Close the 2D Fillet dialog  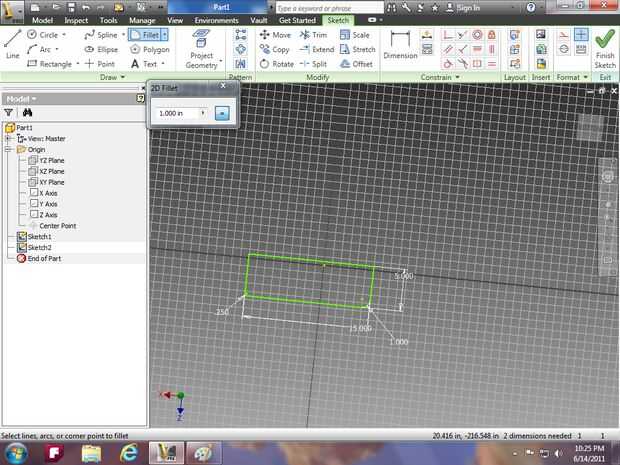pos(223,86)
